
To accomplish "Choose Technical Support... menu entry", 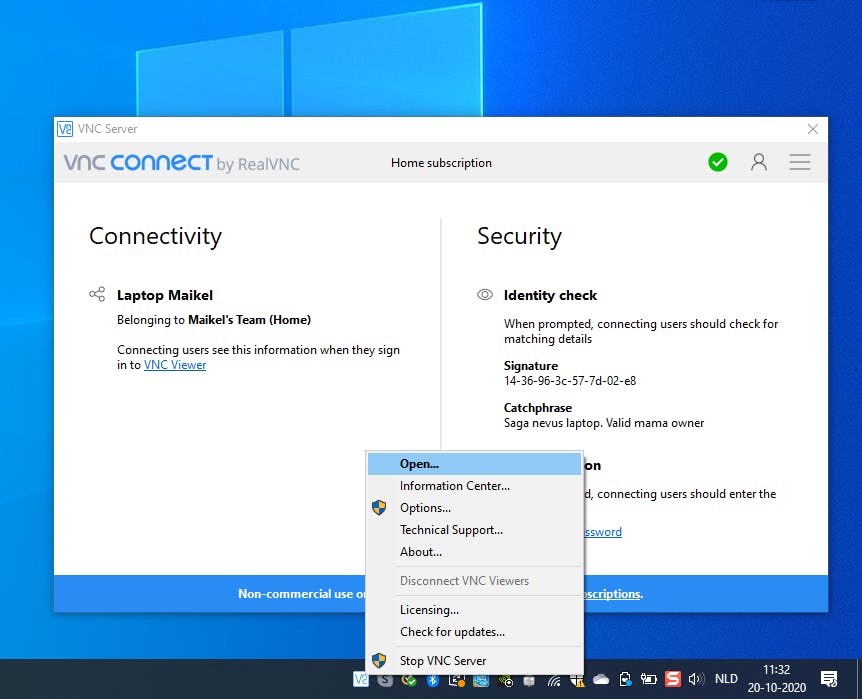I will [x=474, y=530].
